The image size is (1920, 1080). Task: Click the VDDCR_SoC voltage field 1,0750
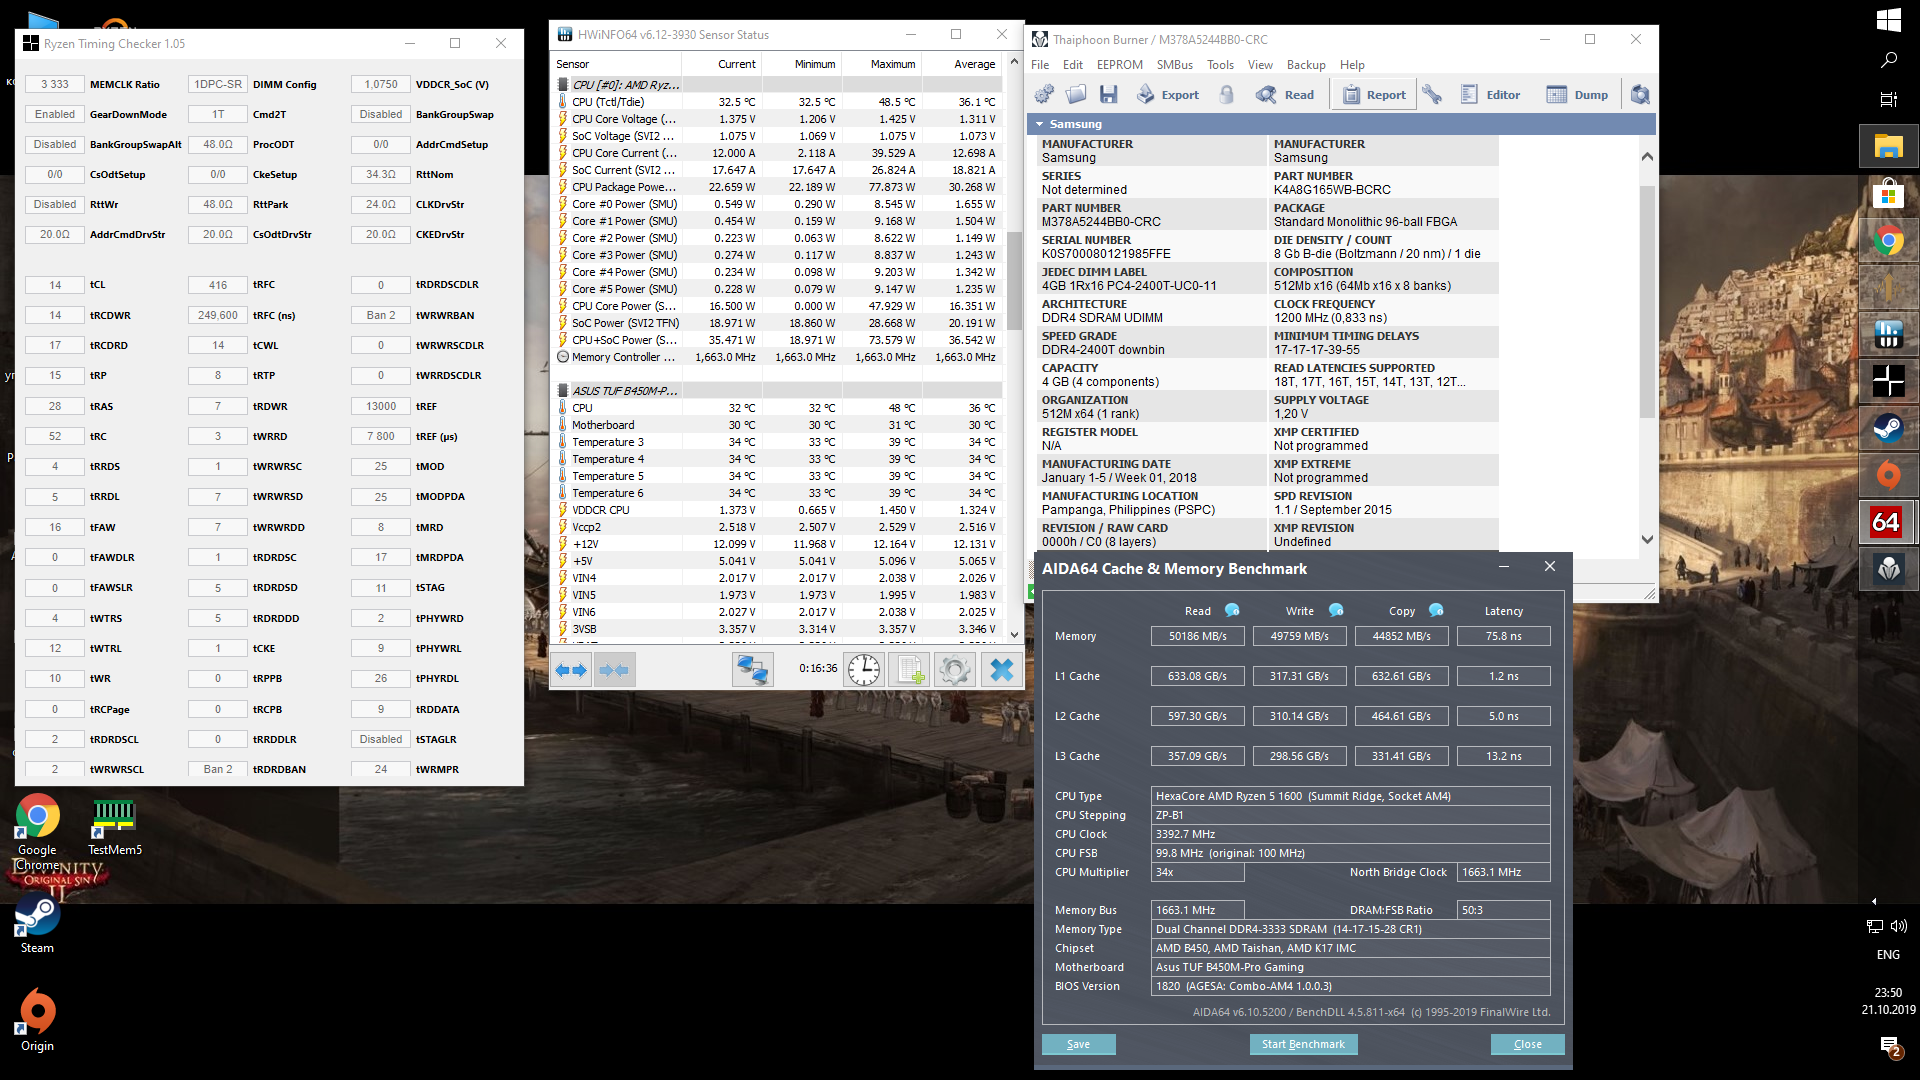(x=381, y=85)
